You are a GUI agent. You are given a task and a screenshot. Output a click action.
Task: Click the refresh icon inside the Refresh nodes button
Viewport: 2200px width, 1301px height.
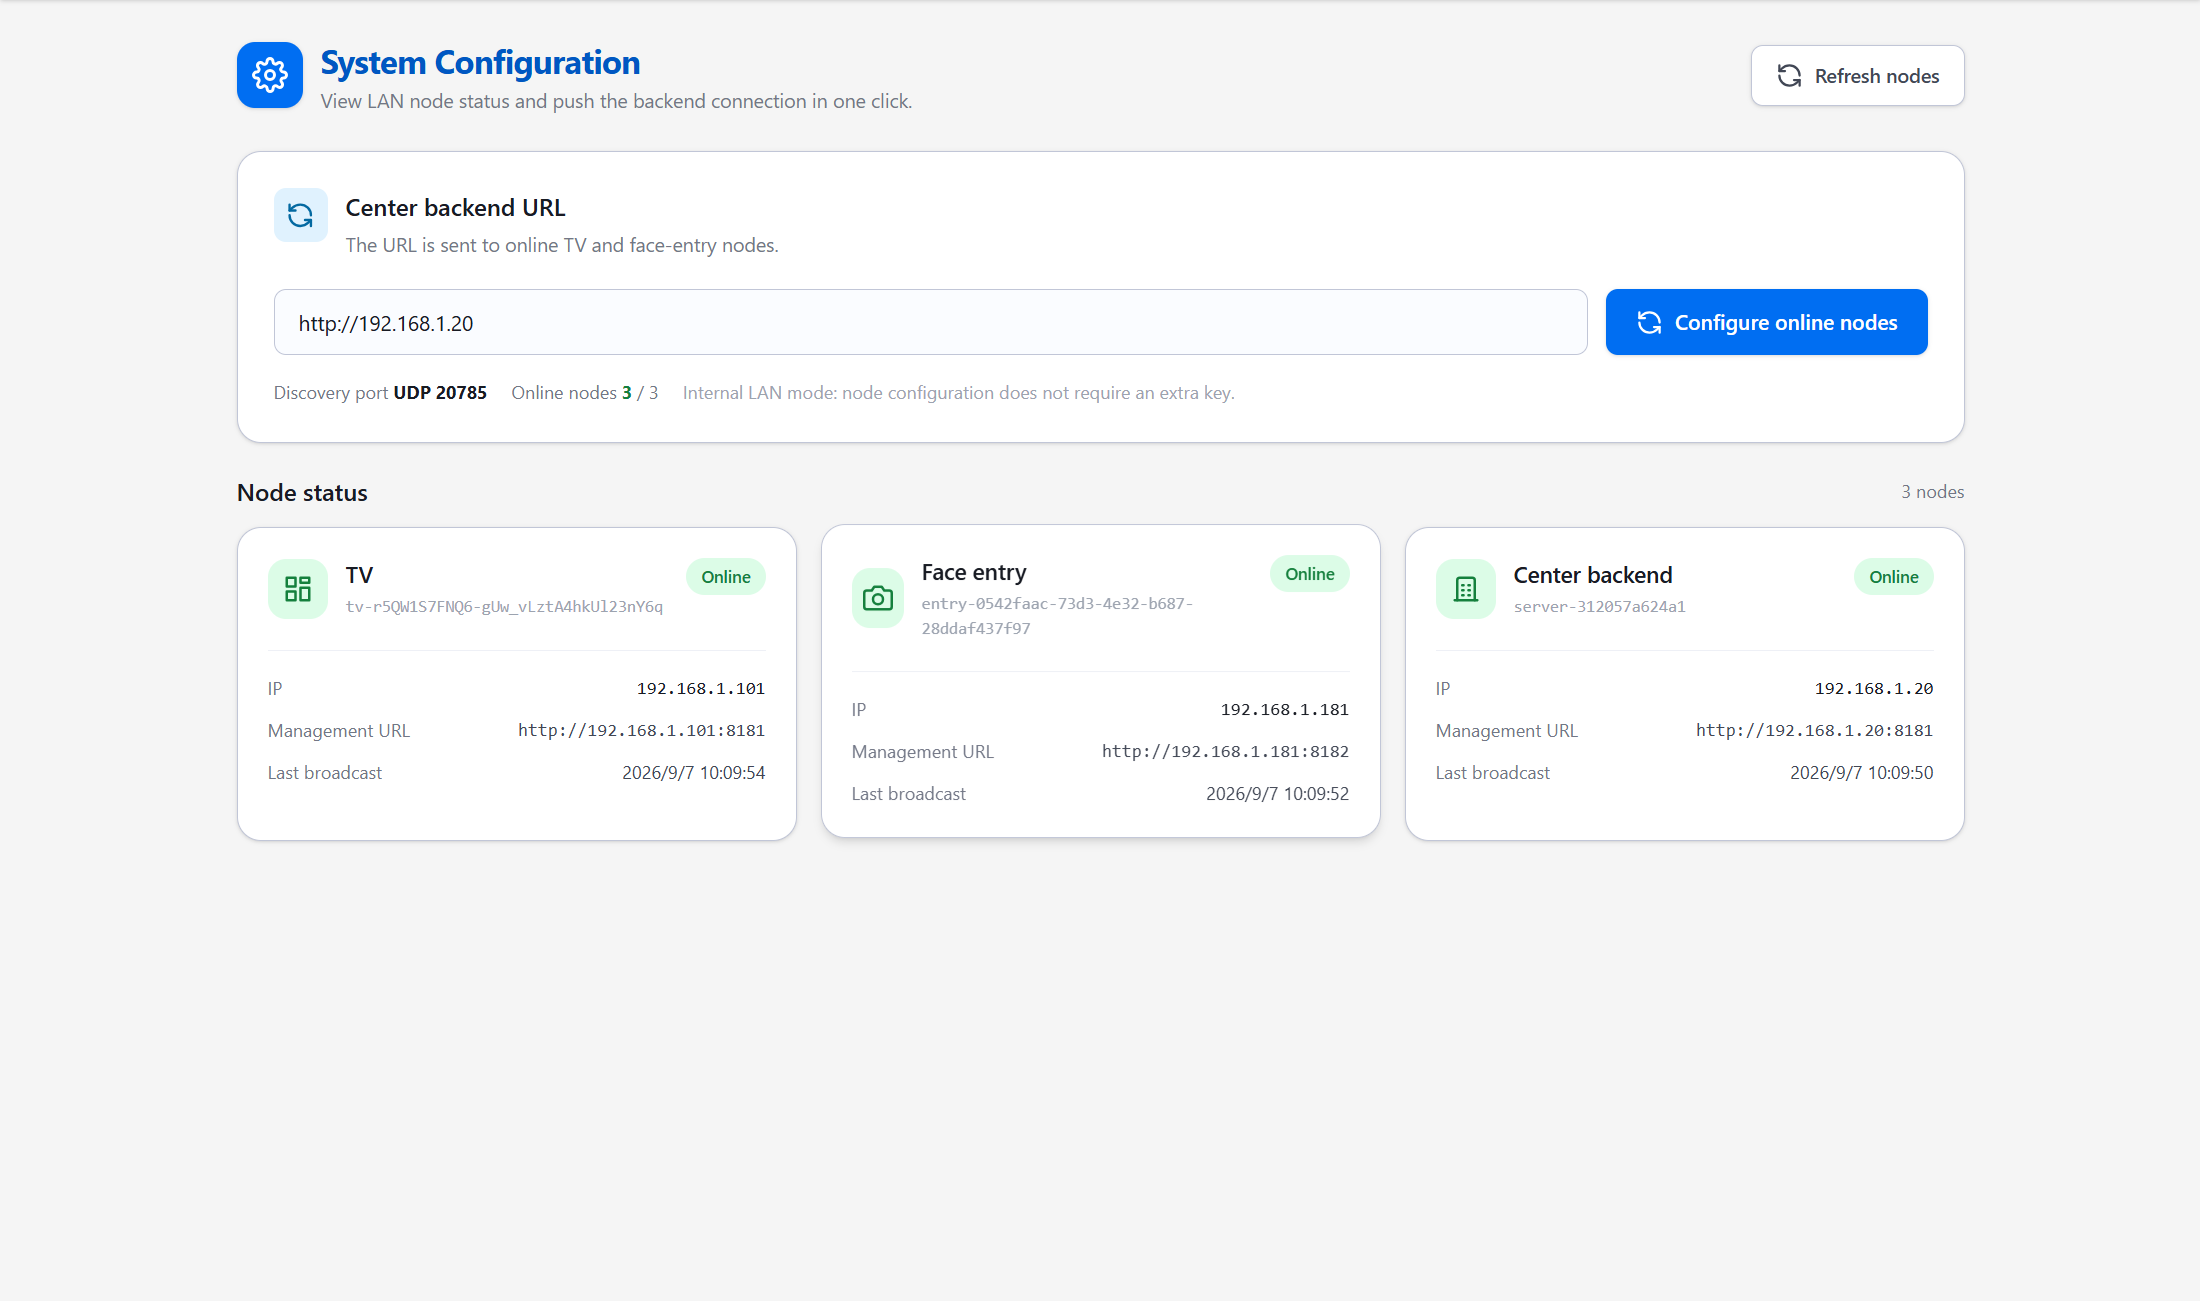[1789, 76]
